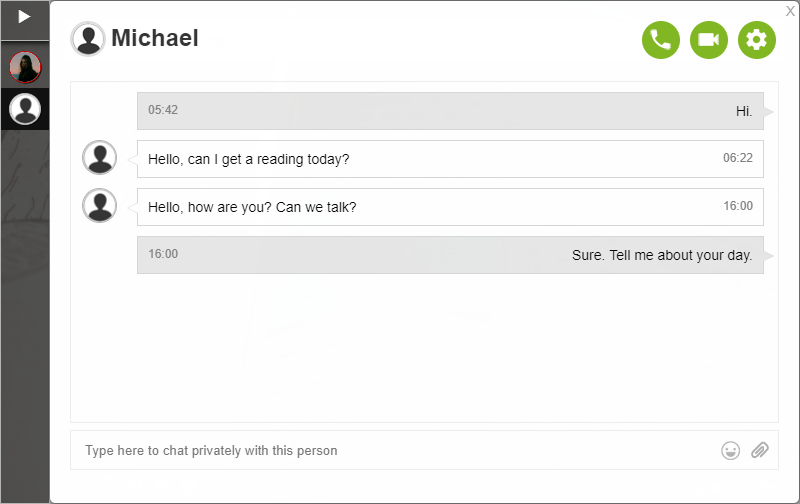The width and height of the screenshot is (800, 504).
Task: Click "Hello, can I get a reading today?" message
Action: tap(450, 159)
